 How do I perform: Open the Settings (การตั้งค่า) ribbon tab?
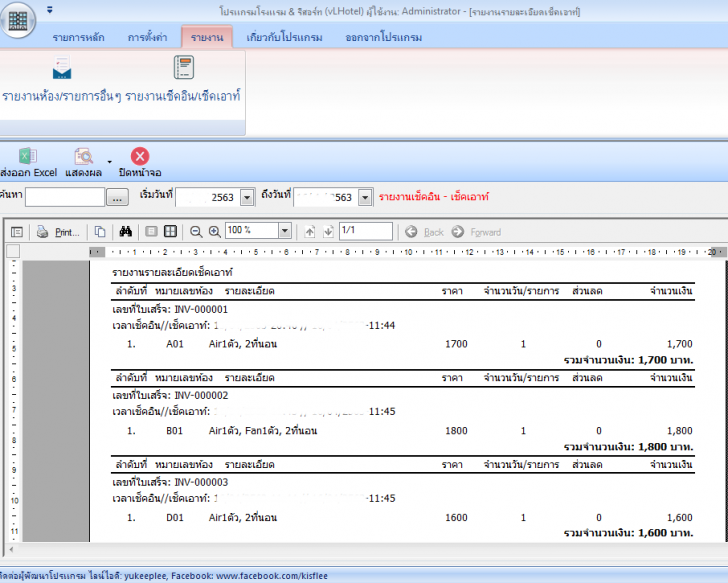[x=146, y=38]
